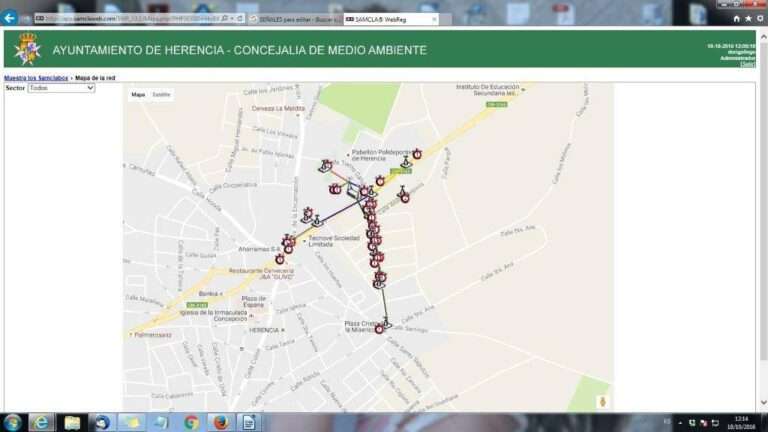Switch map to Mapa view
The width and height of the screenshot is (768, 432).
138,95
